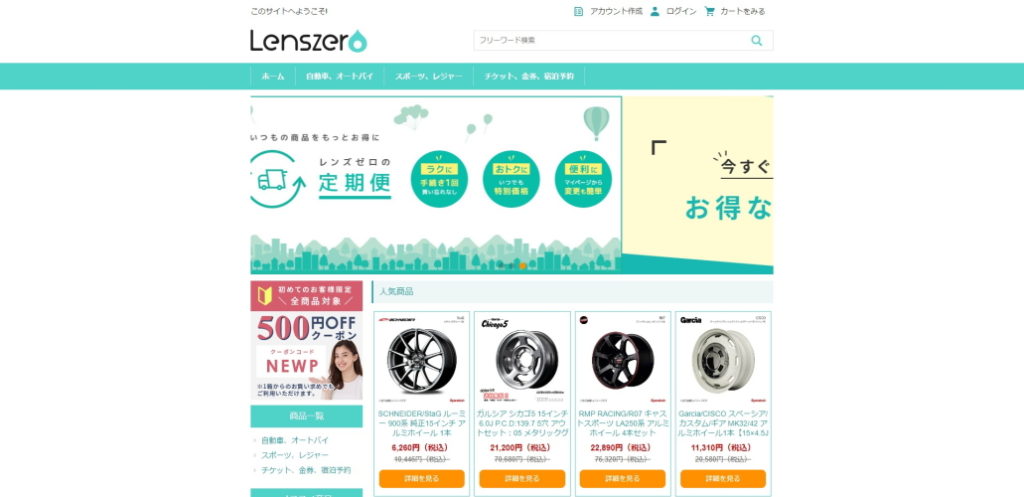The width and height of the screenshot is (1024, 497).
Task: Open the Garcia/CISCO wheel thumbnail
Action: tap(723, 360)
